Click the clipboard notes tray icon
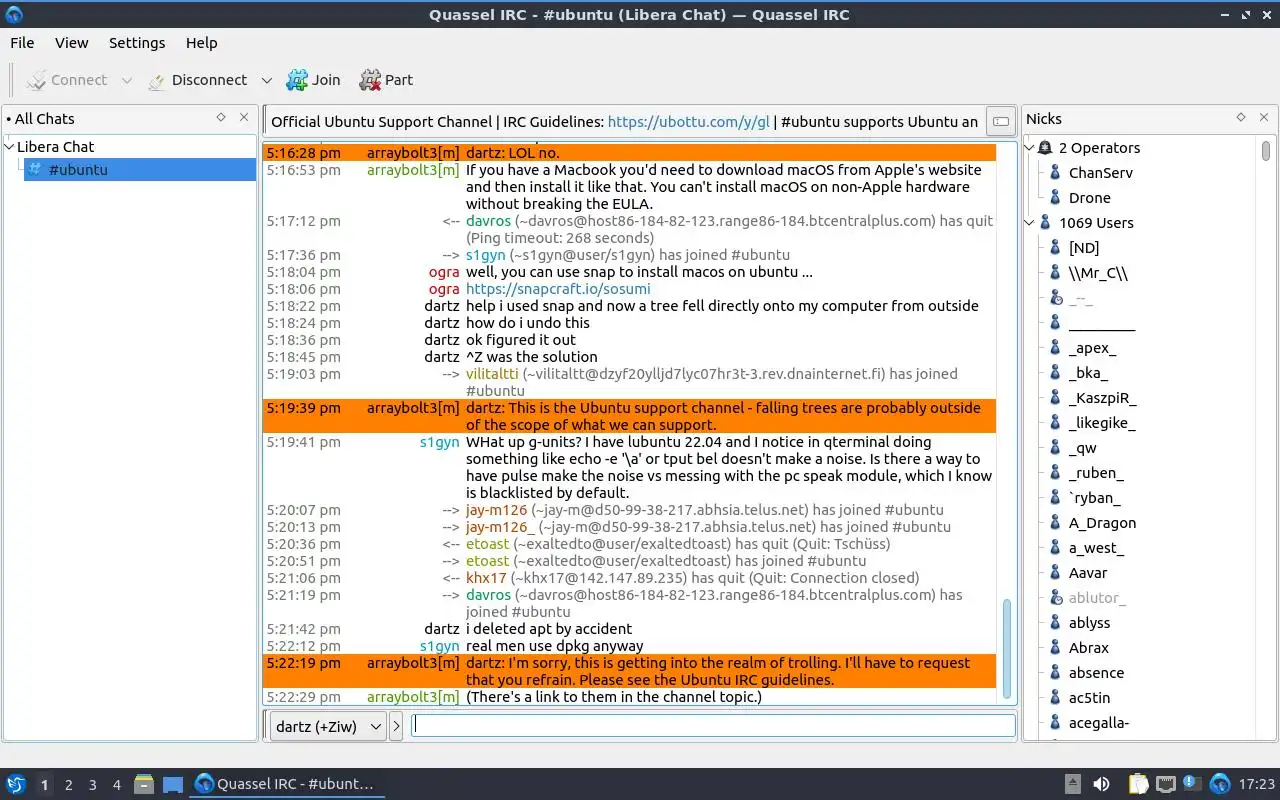This screenshot has width=1280, height=800. click(1139, 784)
